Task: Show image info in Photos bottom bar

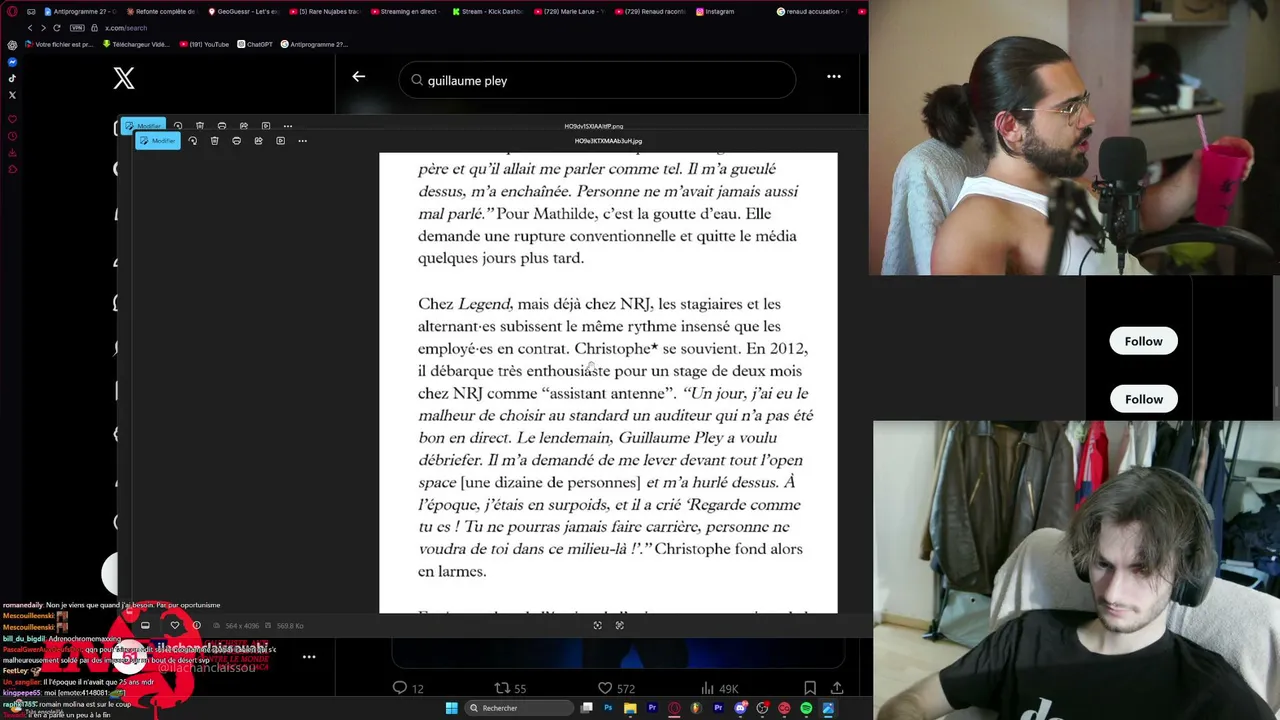Action: [x=196, y=626]
